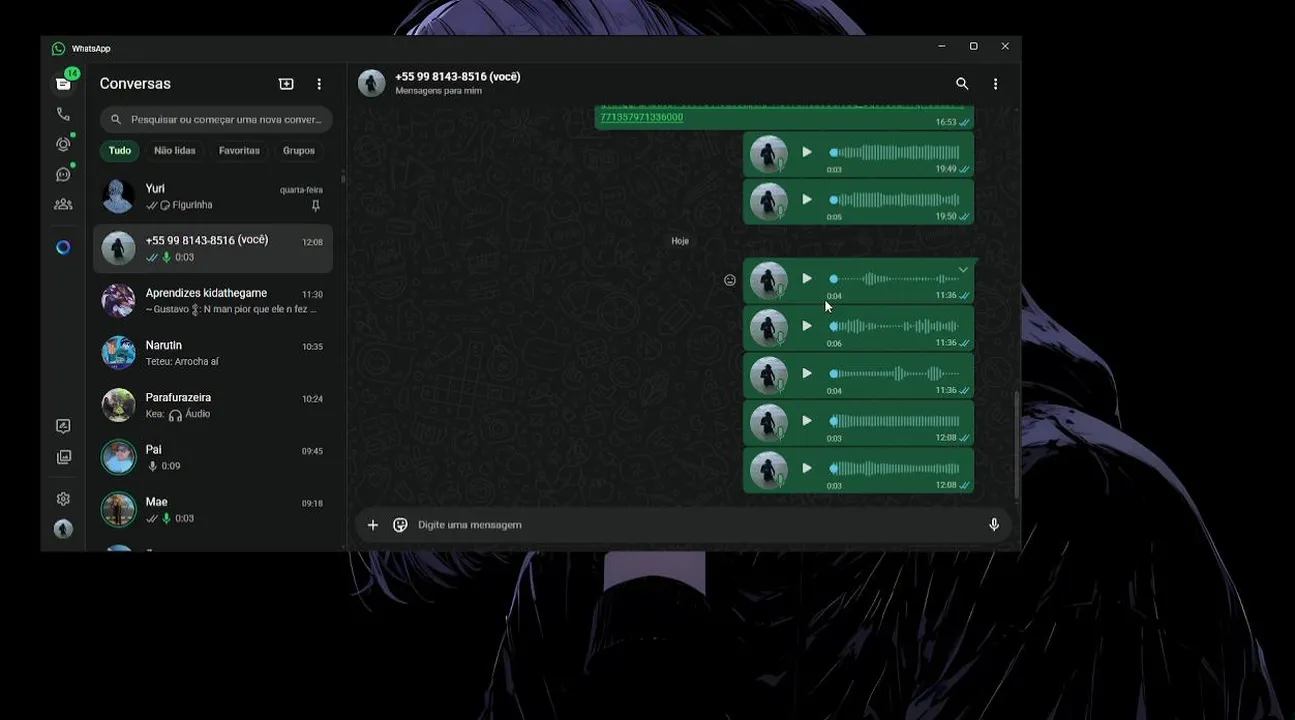Click the Kea: Áudio preview text

pos(178,414)
